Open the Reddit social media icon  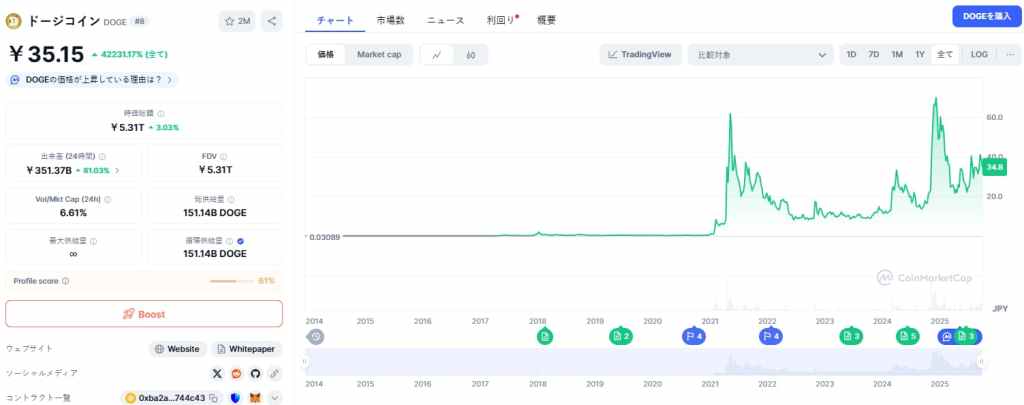[236, 374]
